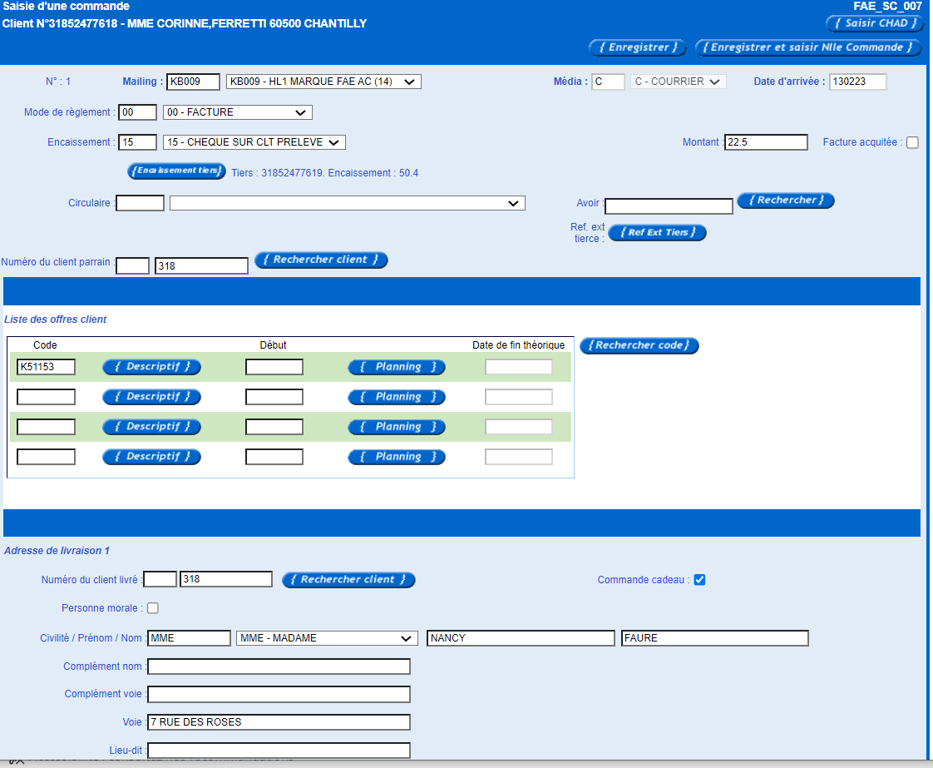933x768 pixels.
Task: Click client parrain number field 318
Action: click(201, 266)
